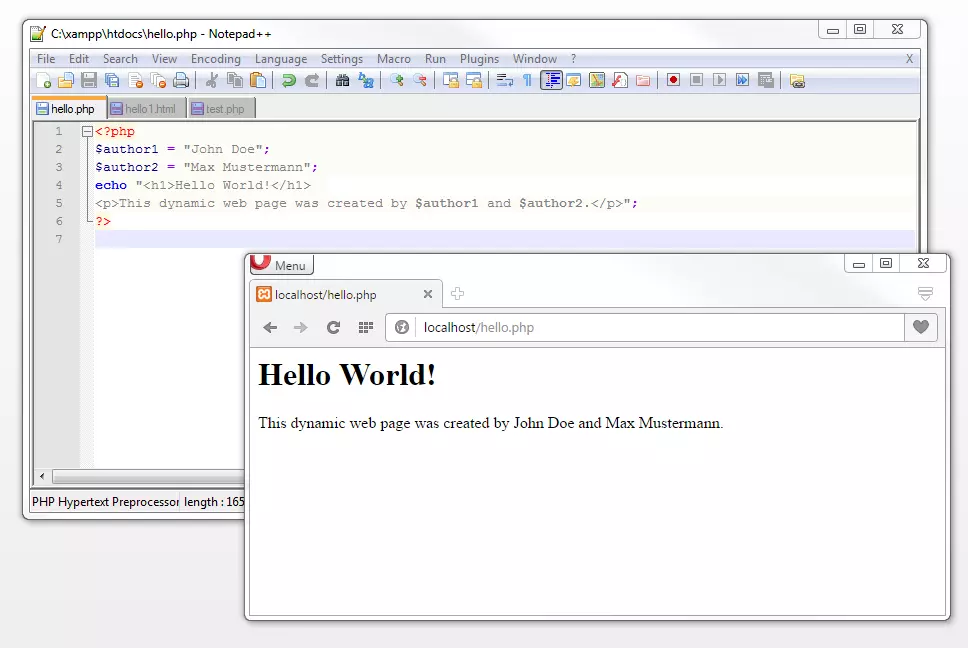Save all open documents
This screenshot has width=968, height=648.
[x=113, y=80]
